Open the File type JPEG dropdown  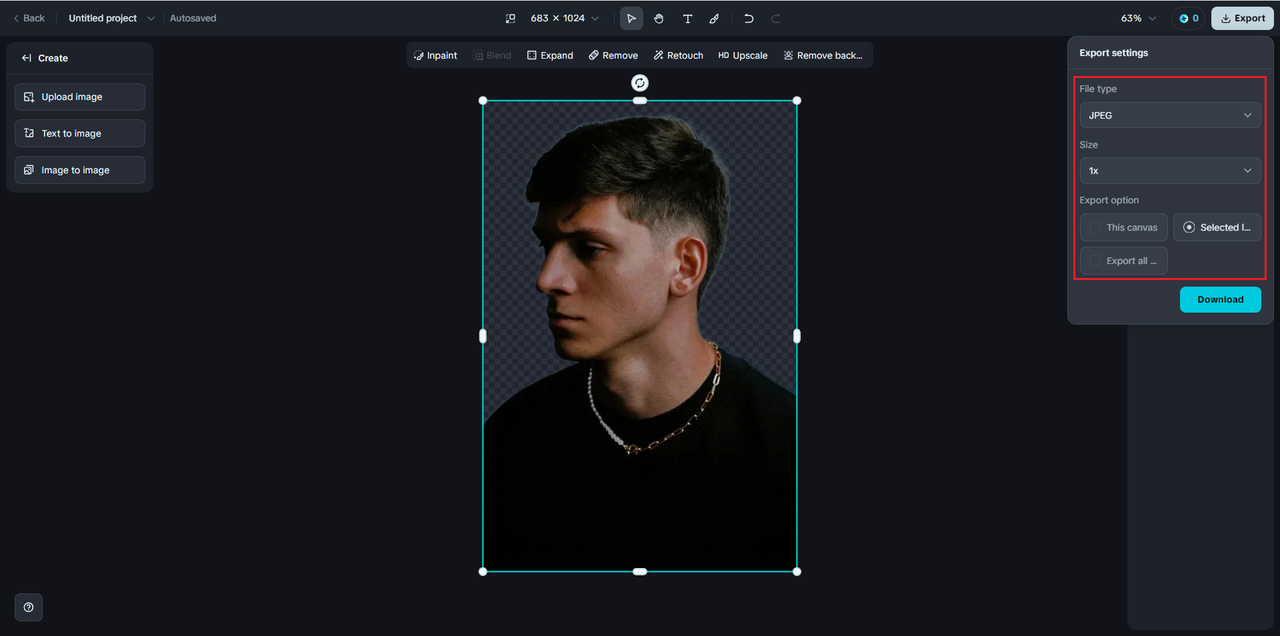[1170, 115]
